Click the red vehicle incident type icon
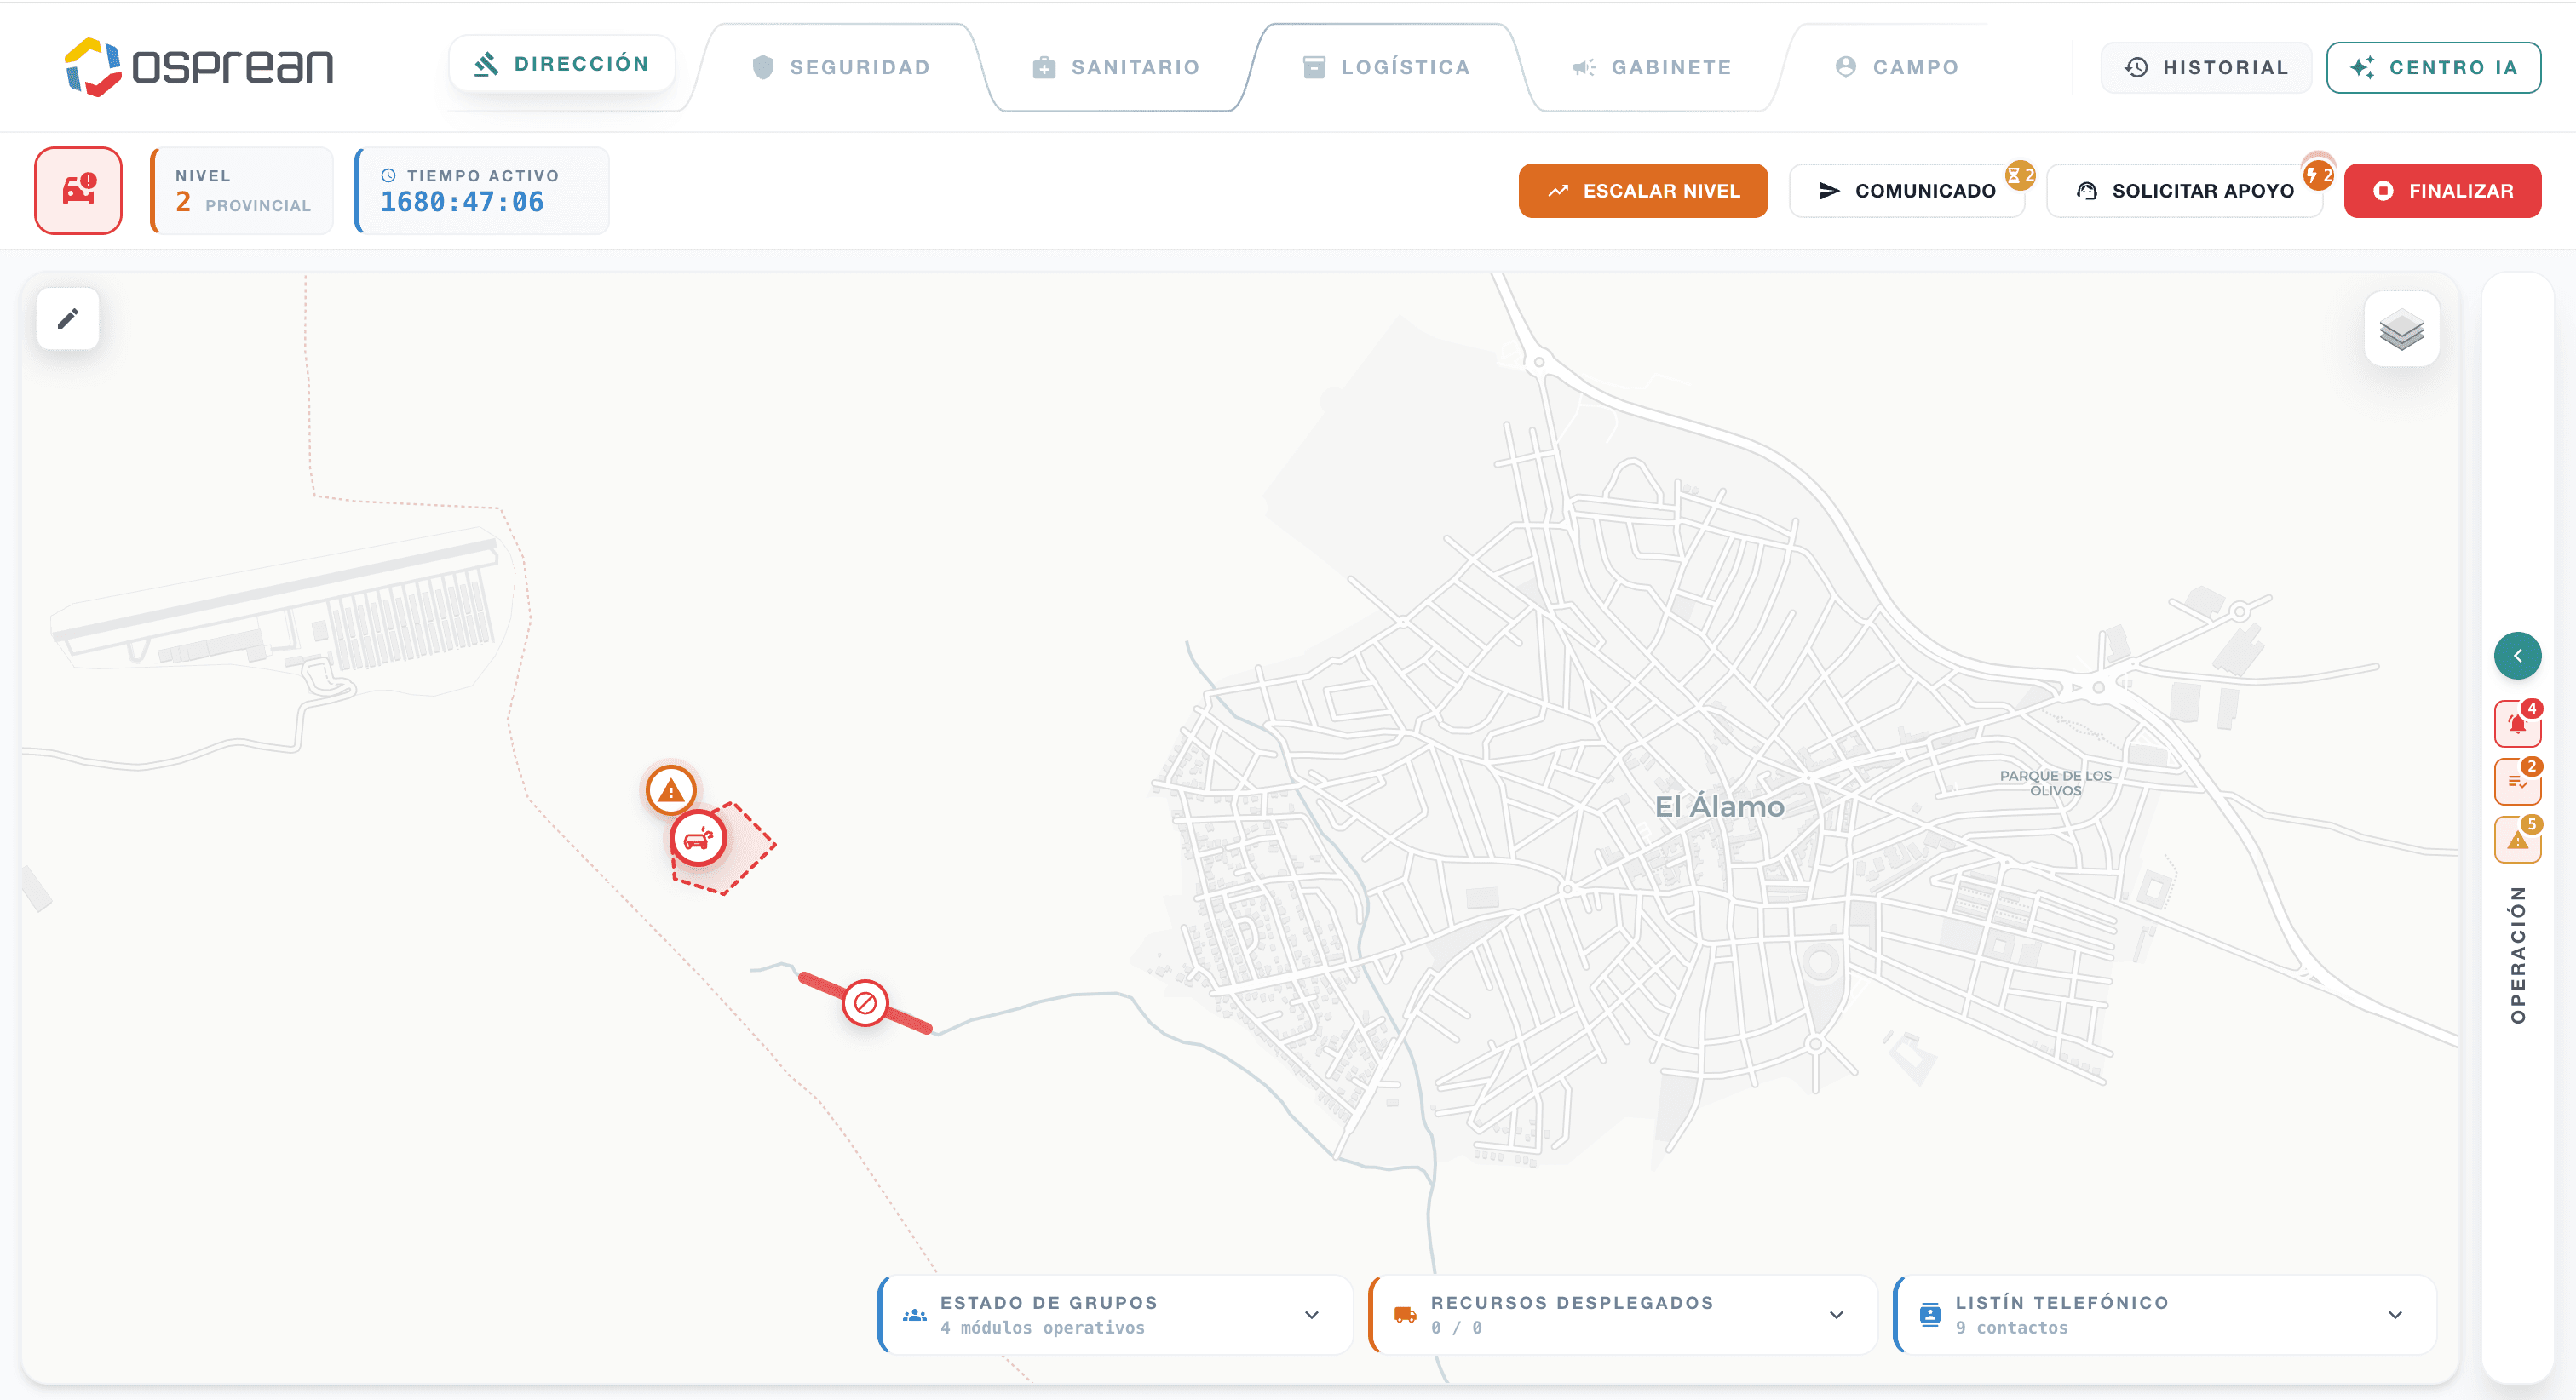 click(x=79, y=190)
